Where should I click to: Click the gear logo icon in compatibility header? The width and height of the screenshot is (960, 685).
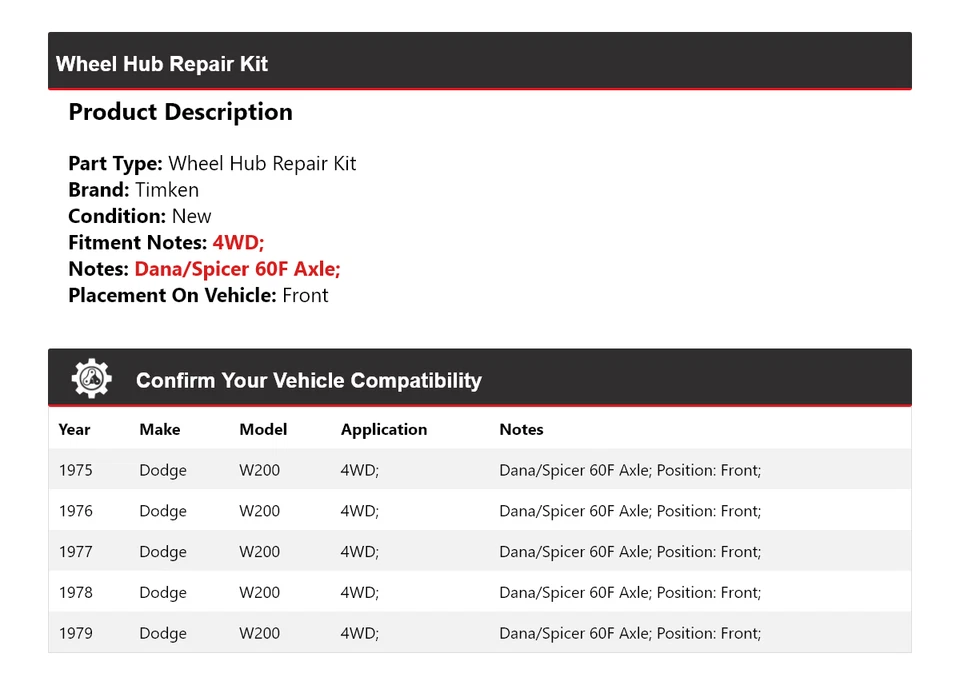[90, 376]
